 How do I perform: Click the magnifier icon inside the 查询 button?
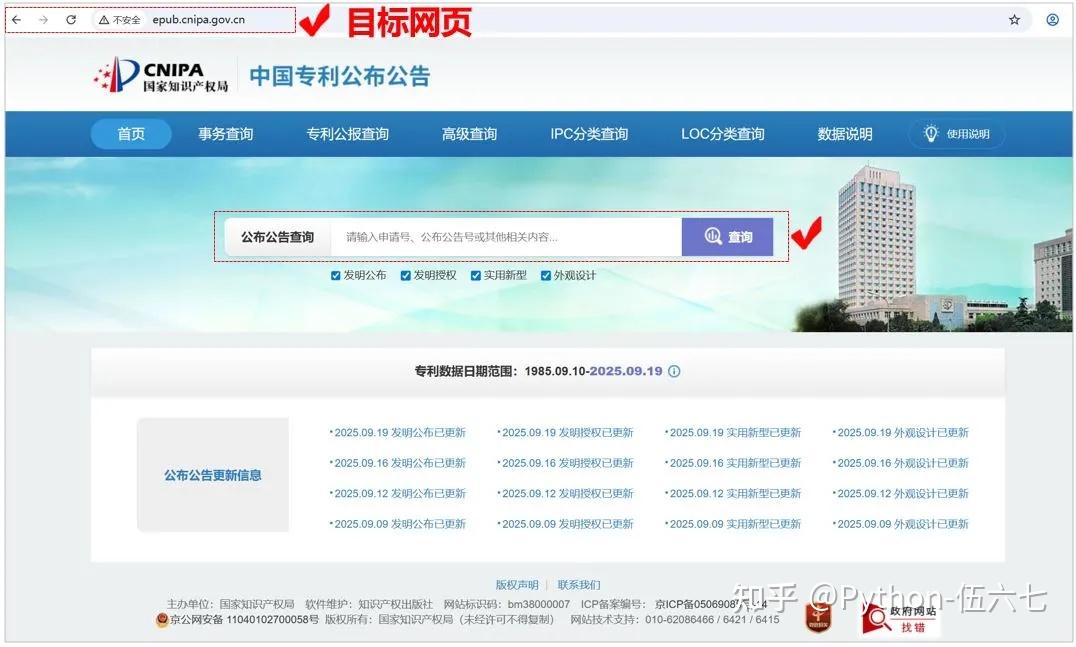pos(712,236)
